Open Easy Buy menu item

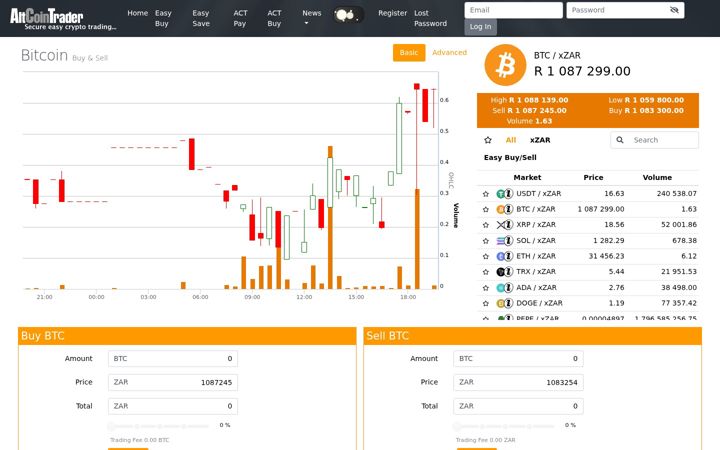click(x=163, y=18)
